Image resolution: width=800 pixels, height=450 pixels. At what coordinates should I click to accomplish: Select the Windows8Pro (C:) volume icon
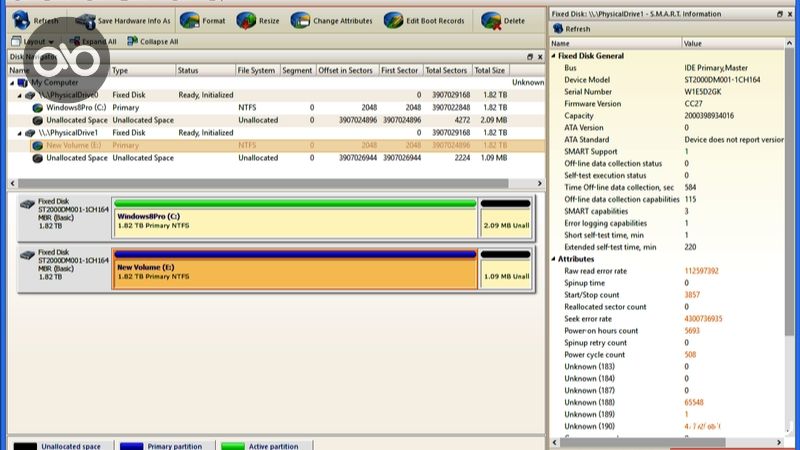click(x=37, y=108)
